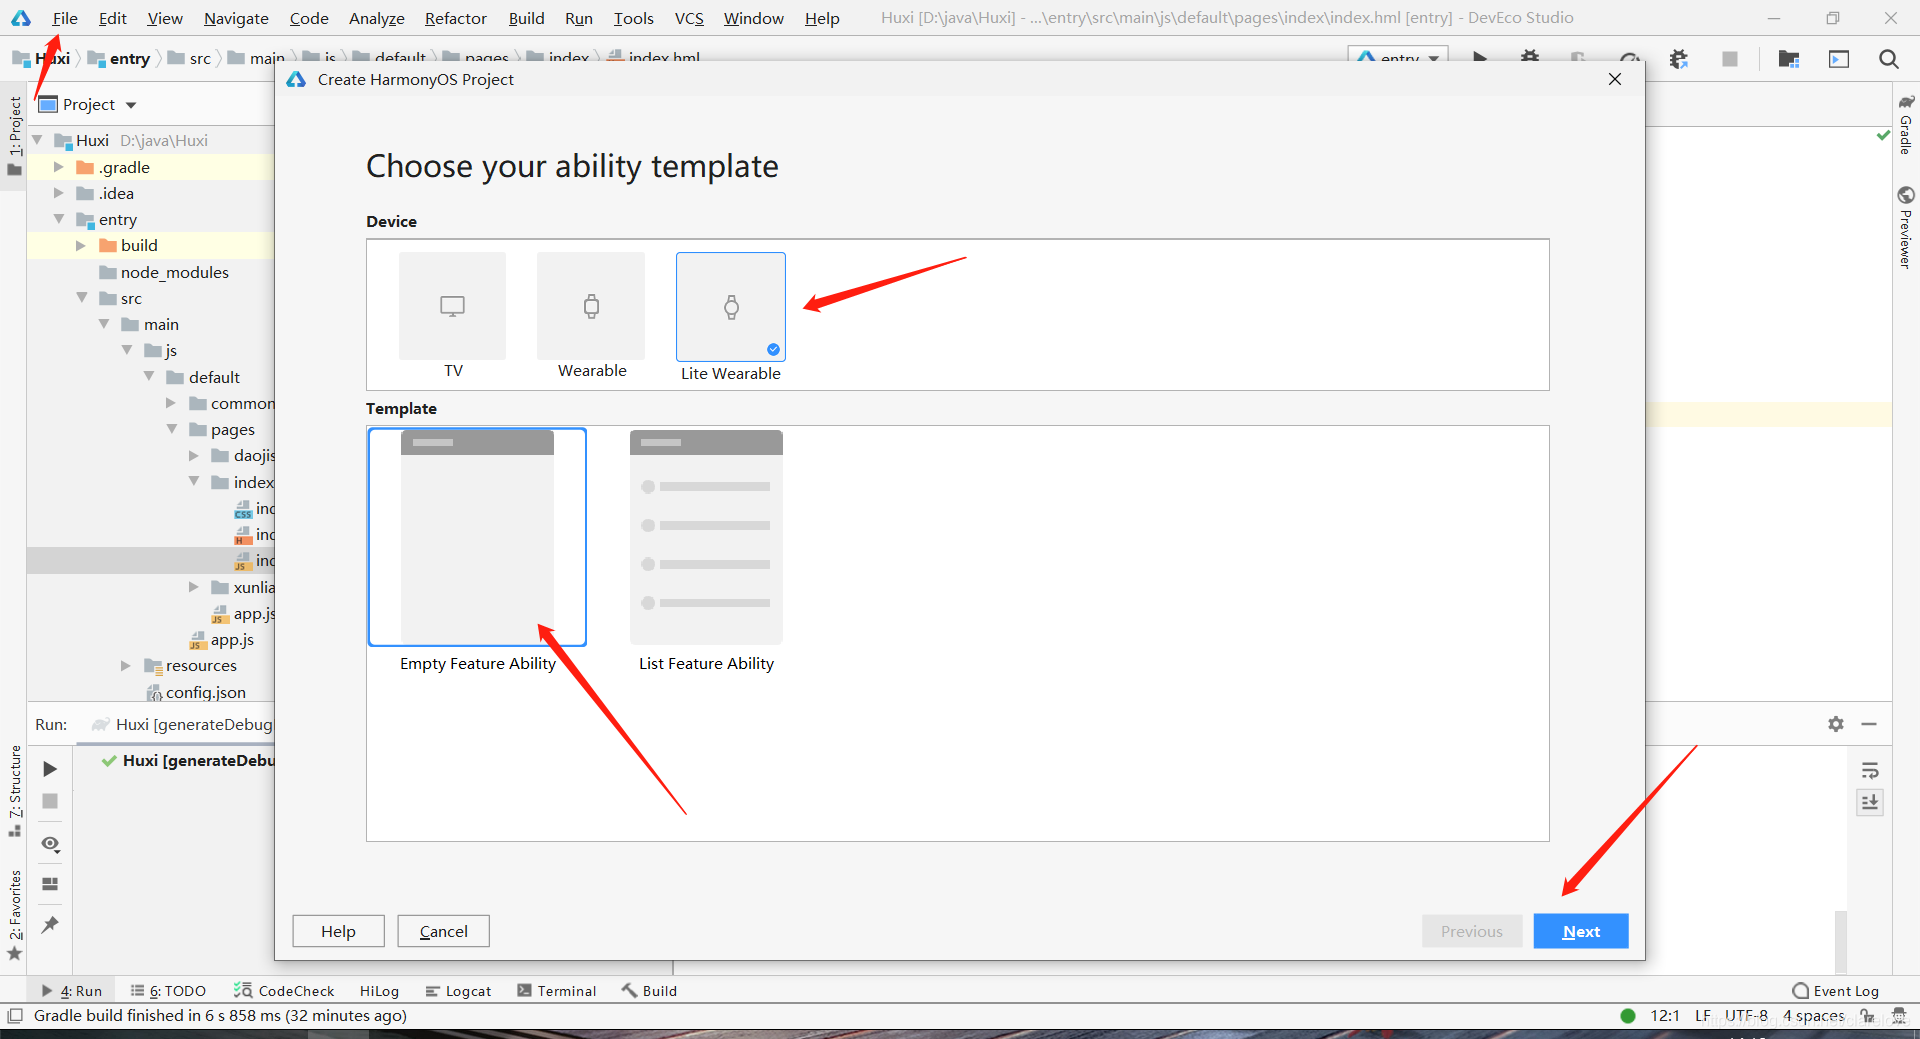Click the Rerun play icon in Run panel

click(50, 768)
